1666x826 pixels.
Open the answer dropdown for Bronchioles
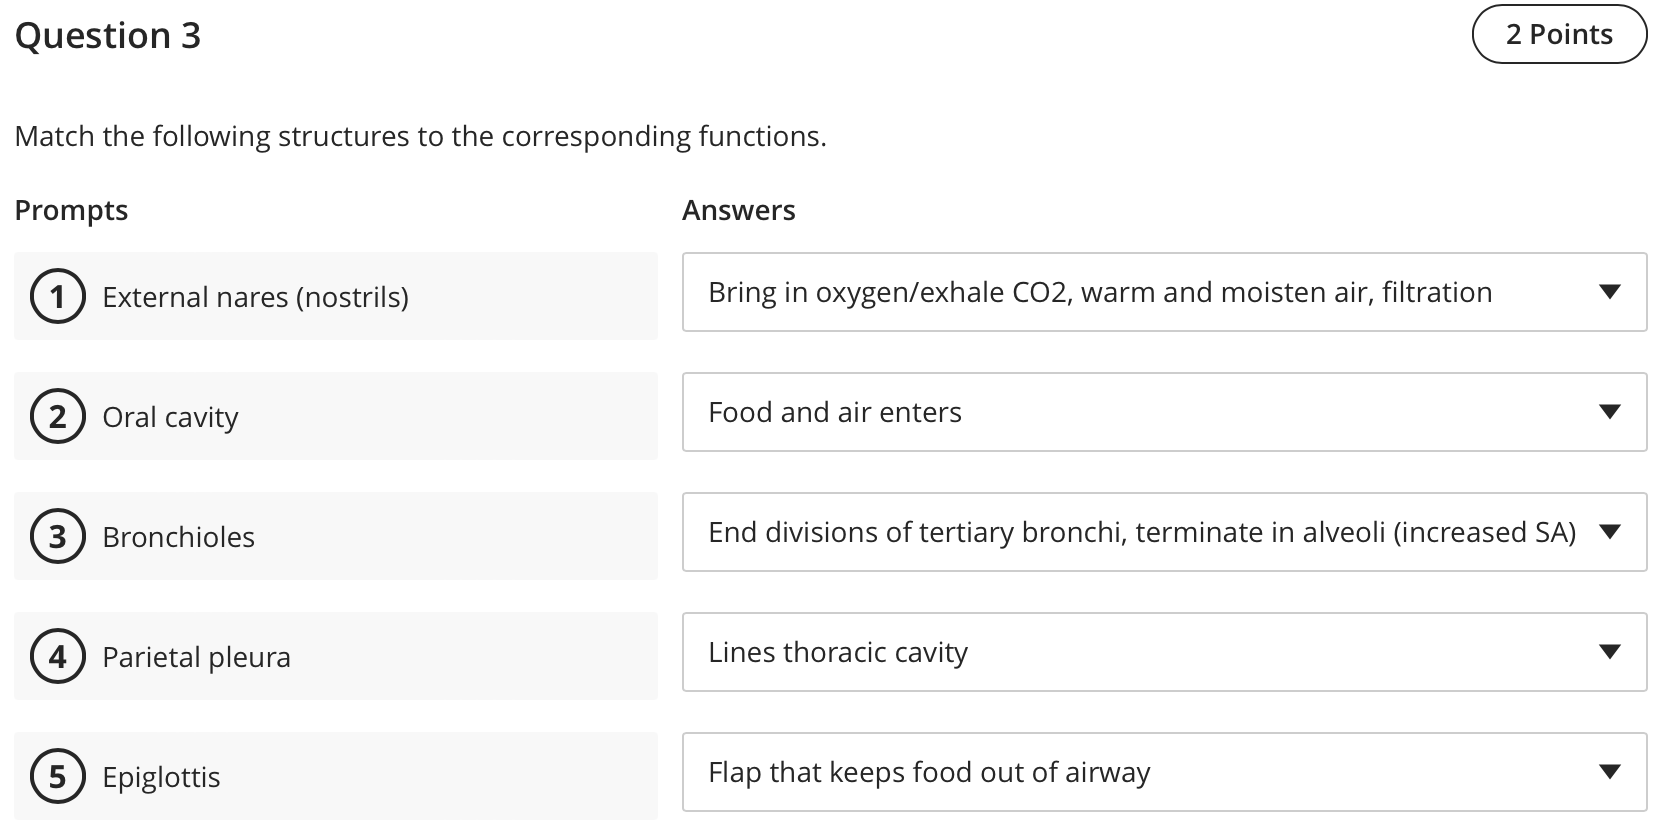point(1164,532)
